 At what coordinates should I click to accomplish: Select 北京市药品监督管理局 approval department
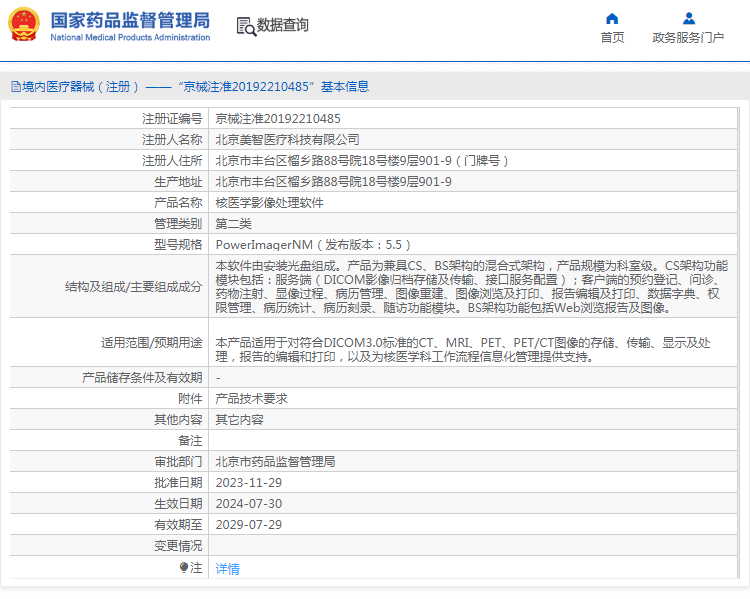tap(275, 462)
